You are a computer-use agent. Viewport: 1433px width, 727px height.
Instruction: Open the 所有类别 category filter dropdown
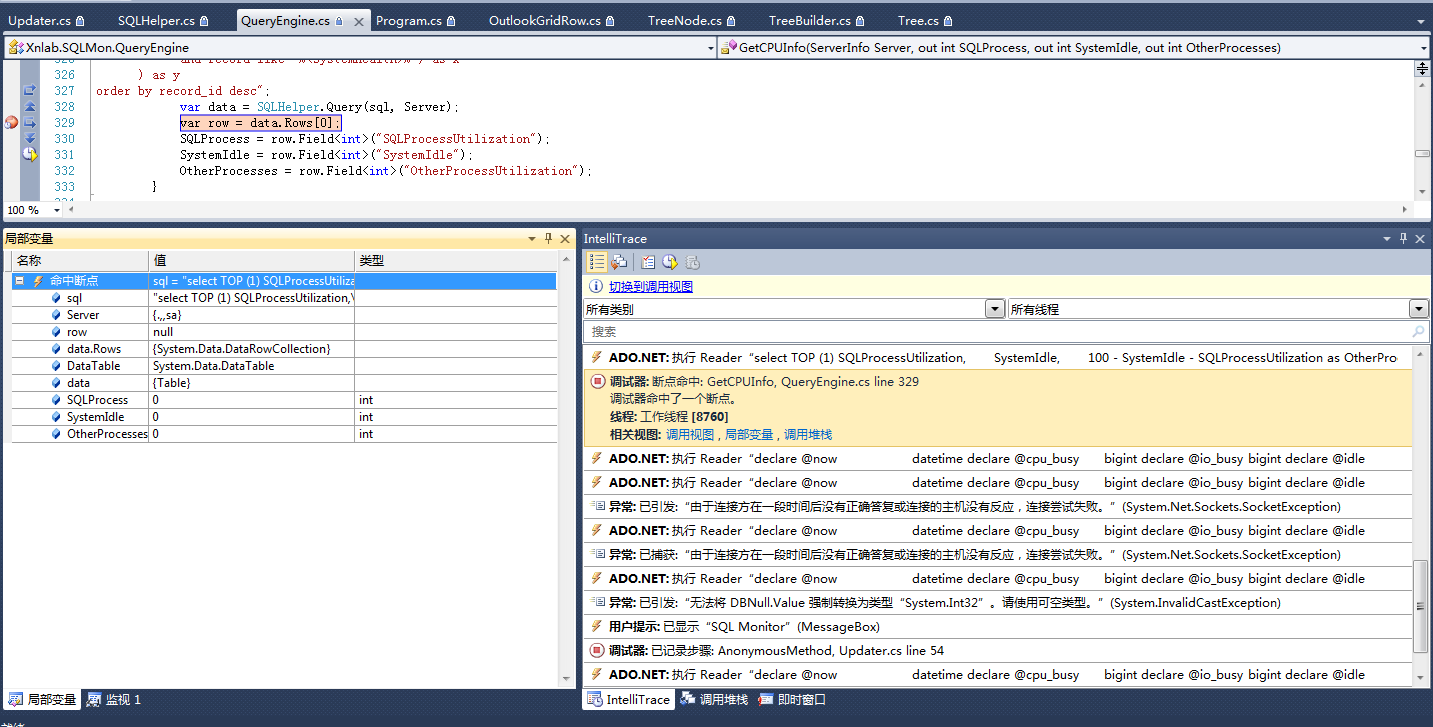994,310
